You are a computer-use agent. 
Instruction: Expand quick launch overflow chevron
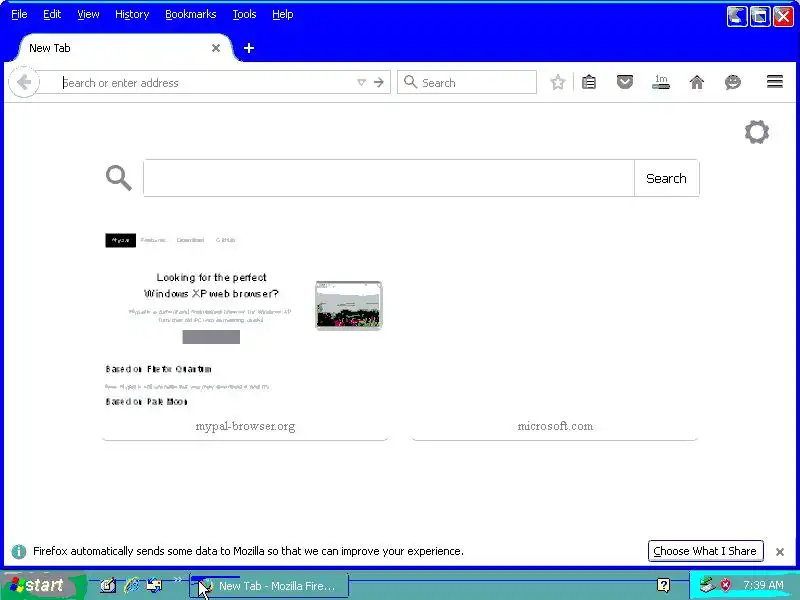point(177,580)
